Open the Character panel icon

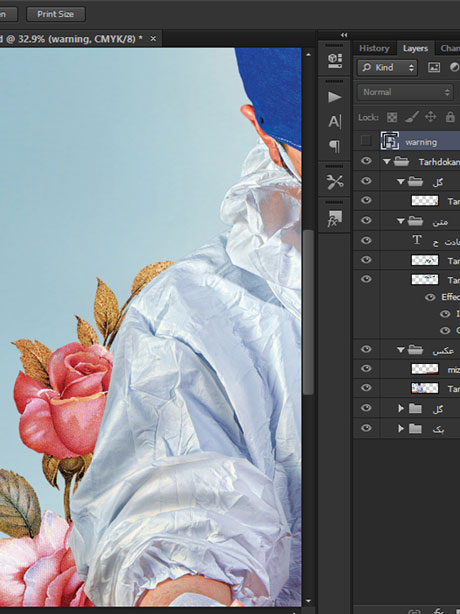(334, 121)
